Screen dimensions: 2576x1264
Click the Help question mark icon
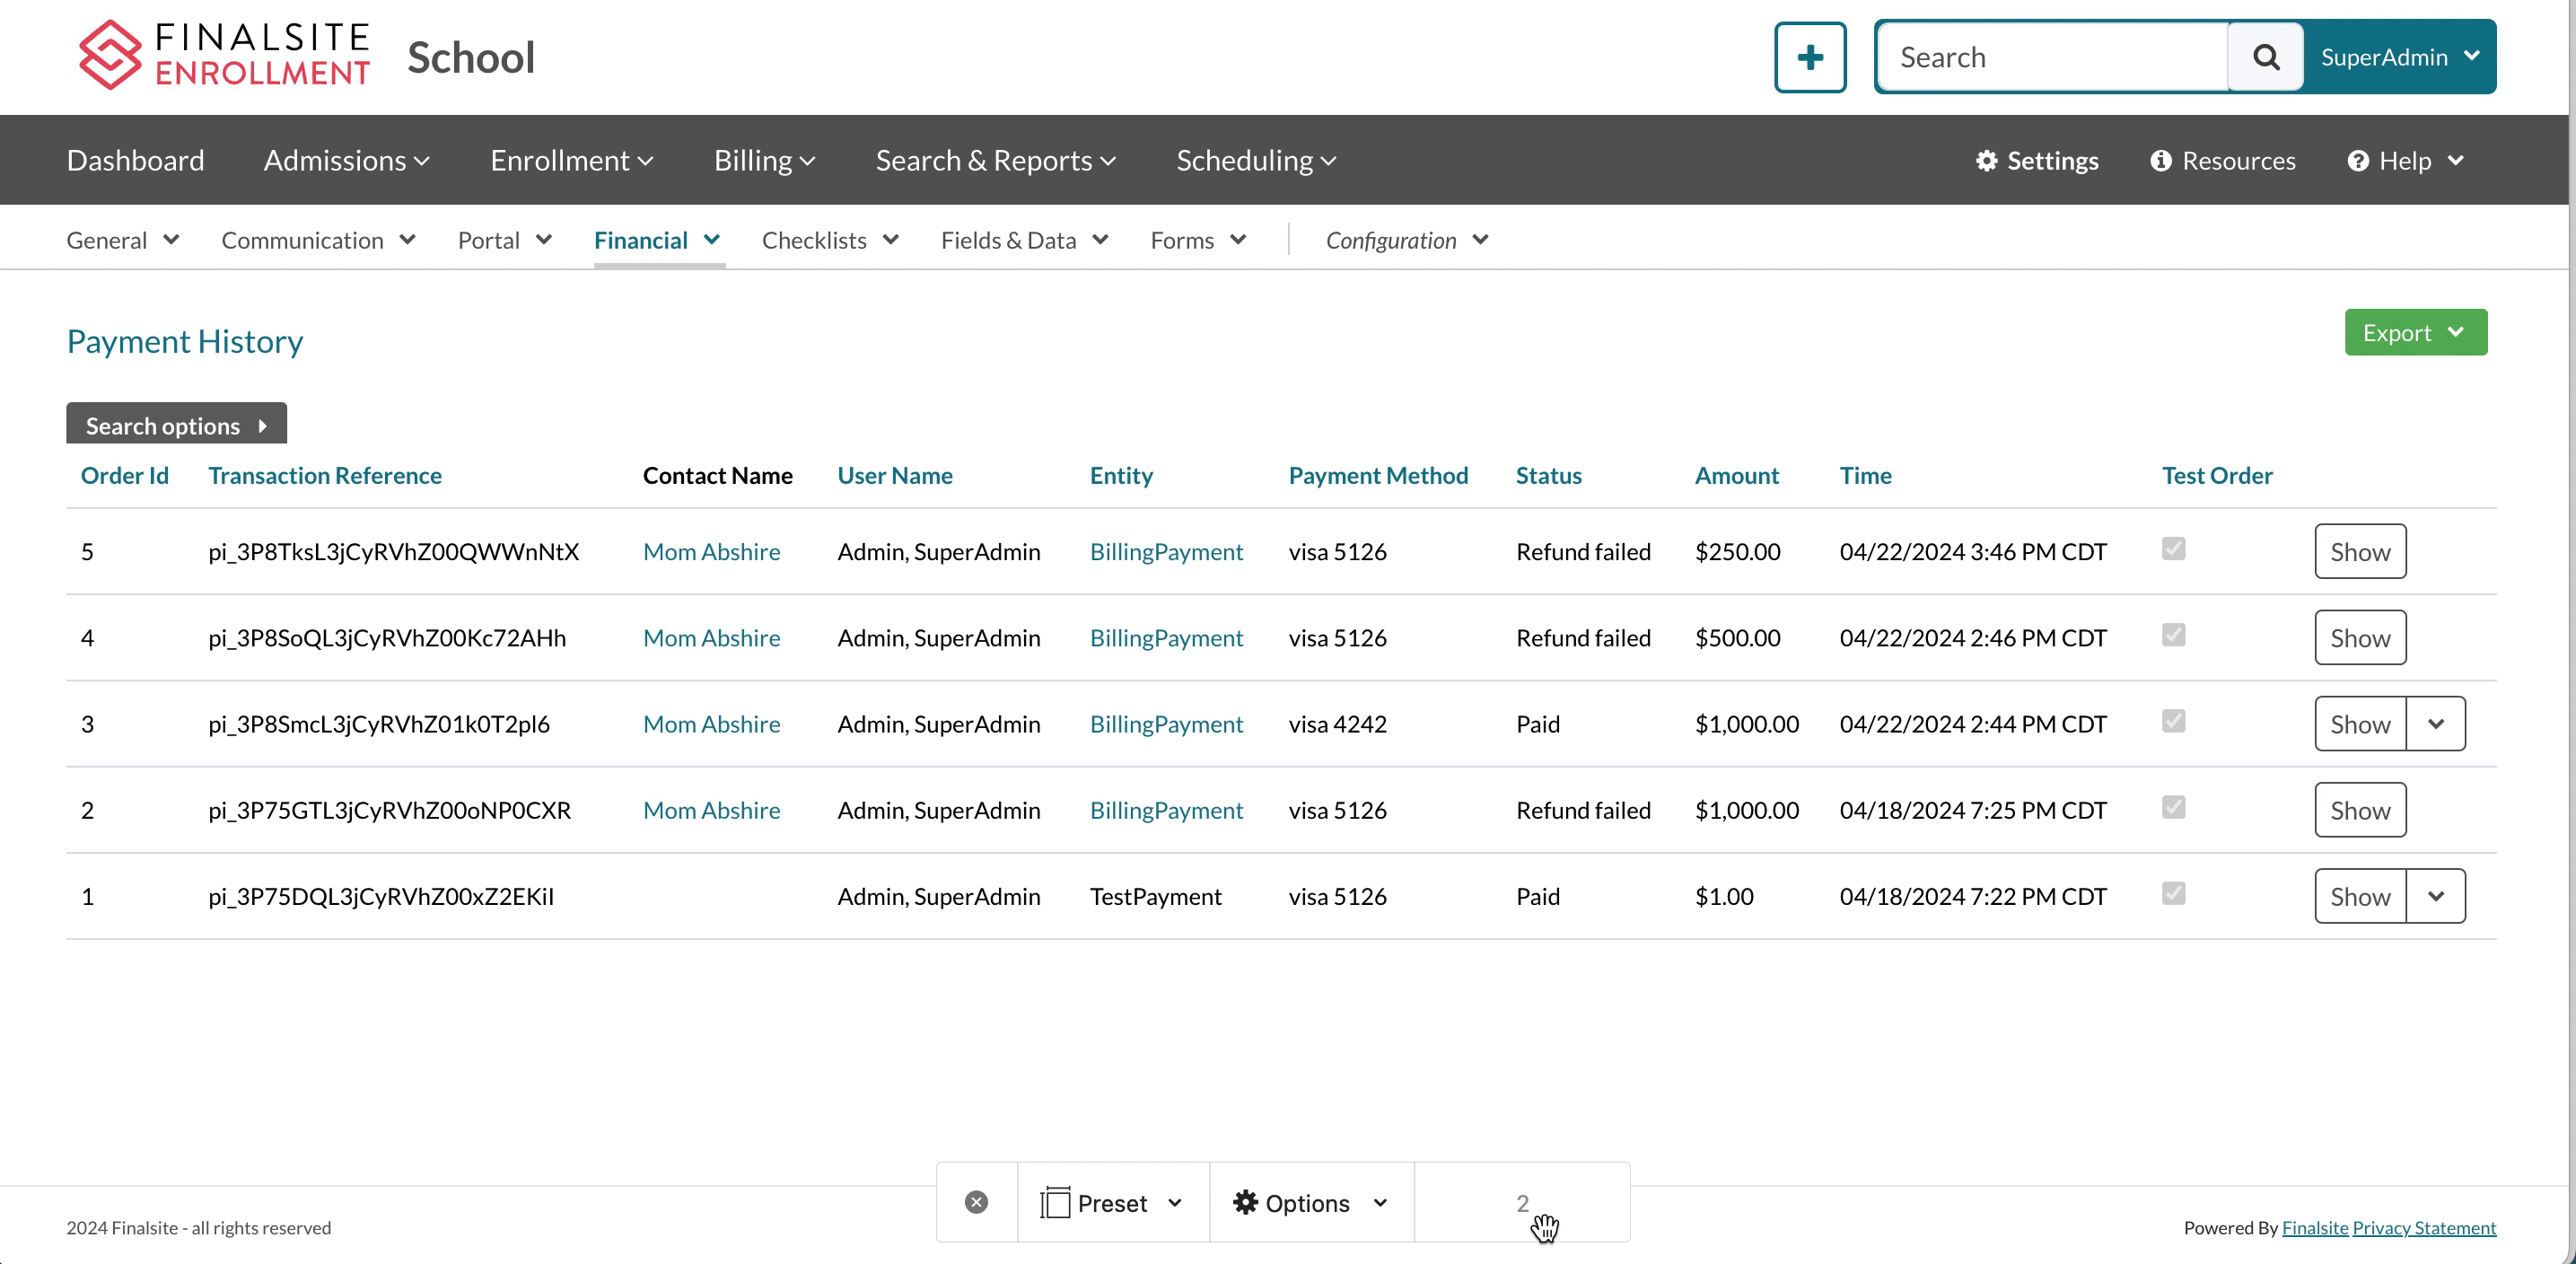click(2357, 160)
